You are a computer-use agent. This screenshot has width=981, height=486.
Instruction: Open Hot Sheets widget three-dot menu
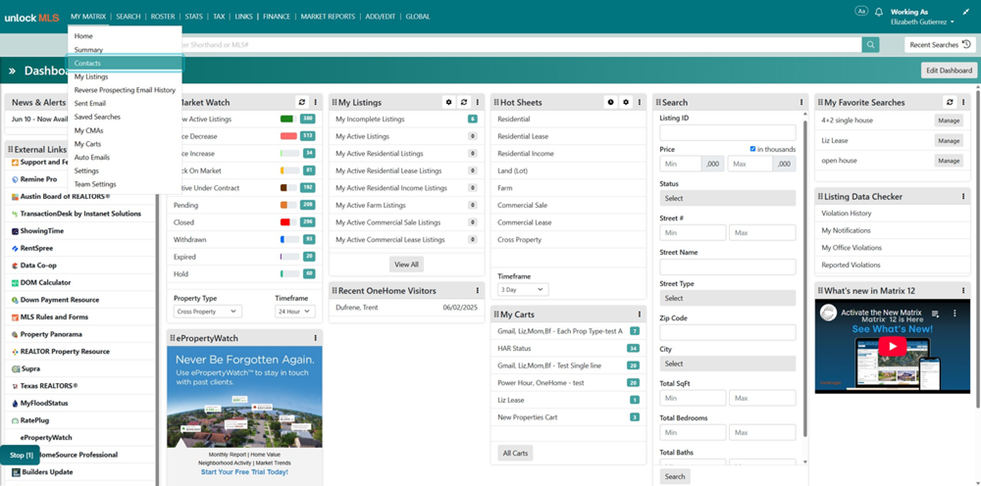(639, 102)
